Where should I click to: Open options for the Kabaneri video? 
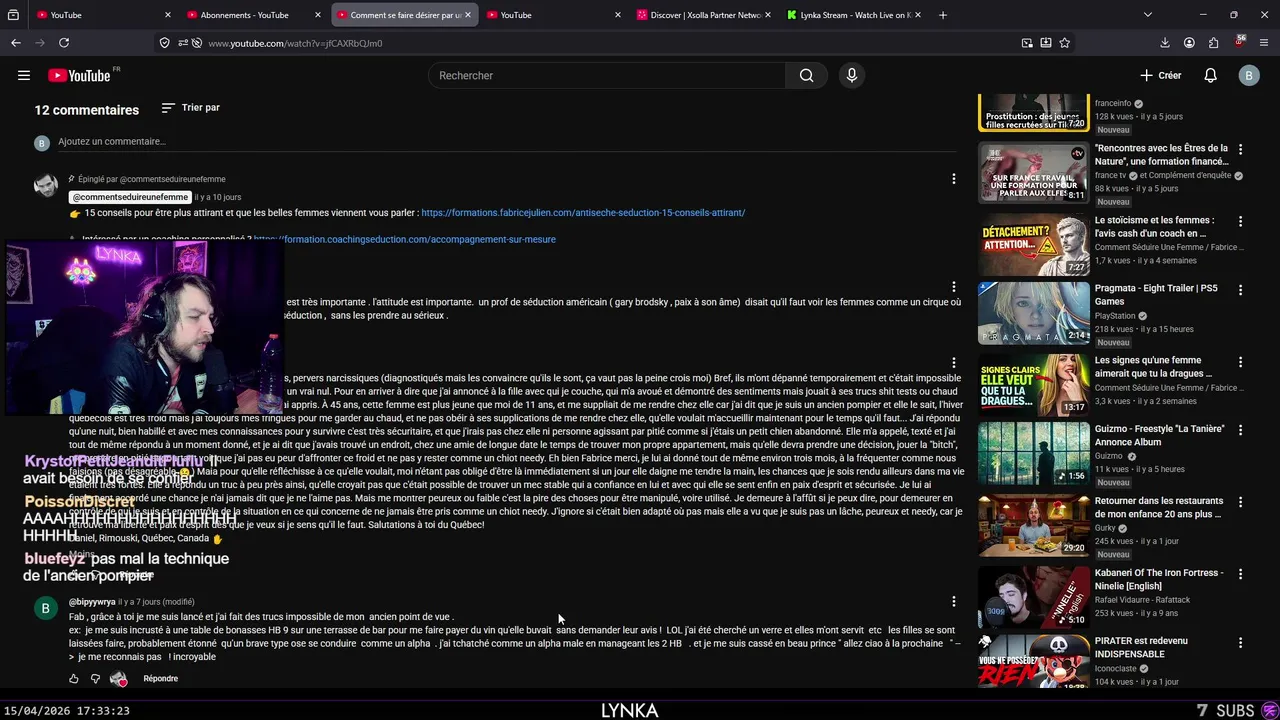[1240, 575]
